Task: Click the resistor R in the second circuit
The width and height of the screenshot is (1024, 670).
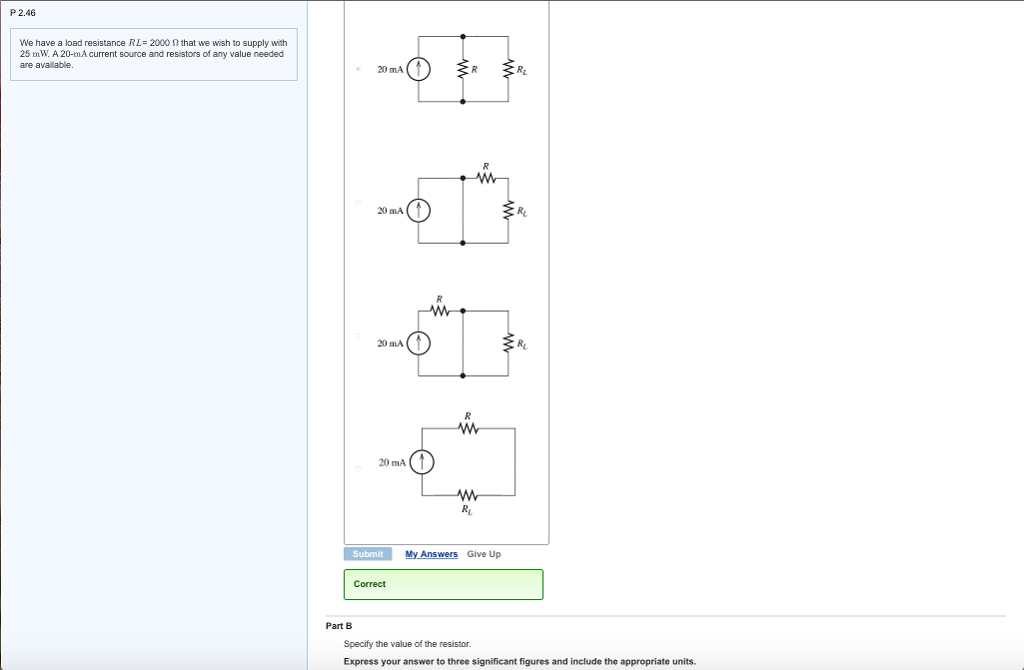Action: click(487, 177)
